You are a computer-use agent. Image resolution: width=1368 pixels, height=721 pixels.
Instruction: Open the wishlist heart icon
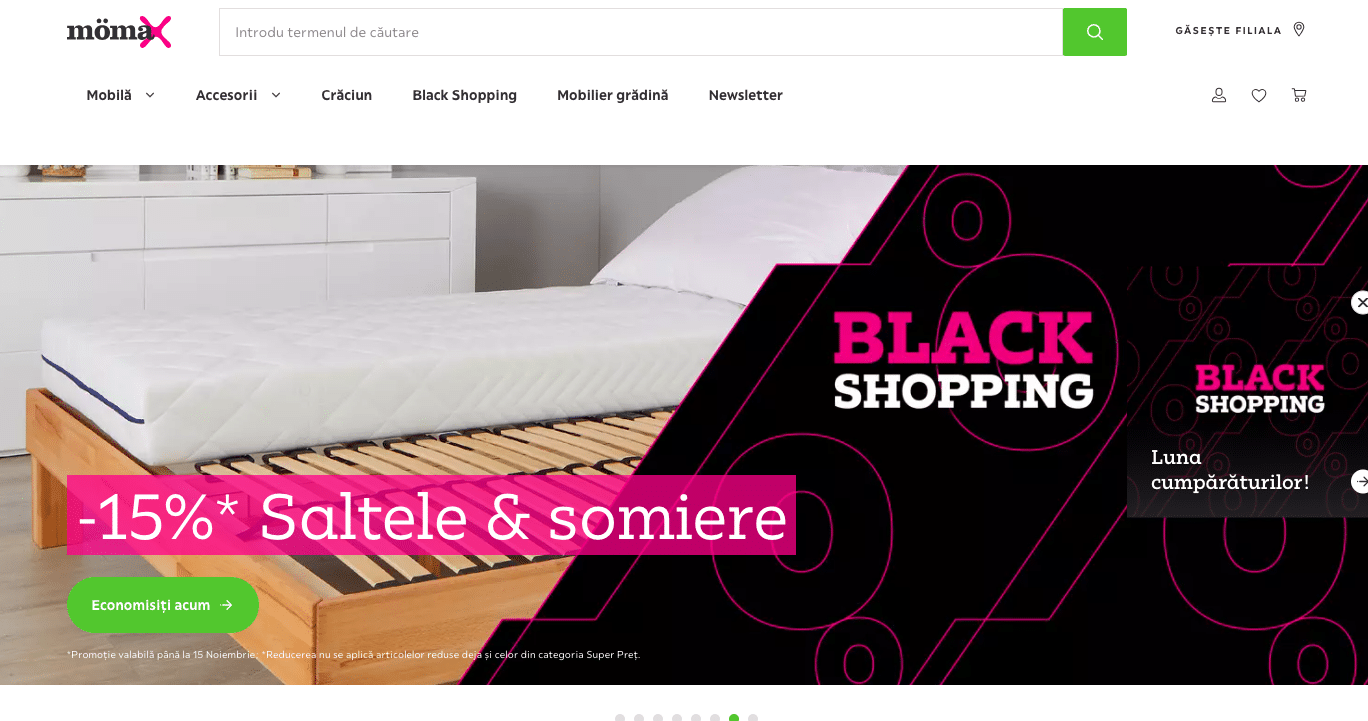point(1259,95)
